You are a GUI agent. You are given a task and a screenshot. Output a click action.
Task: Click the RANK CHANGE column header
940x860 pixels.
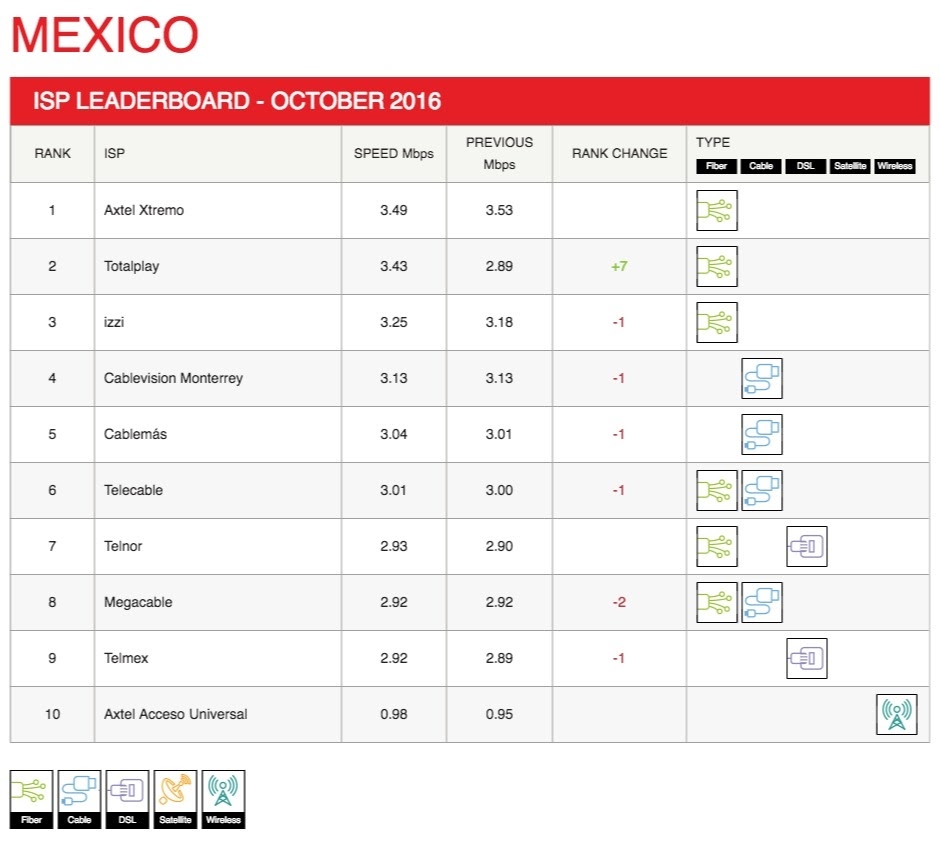618,153
